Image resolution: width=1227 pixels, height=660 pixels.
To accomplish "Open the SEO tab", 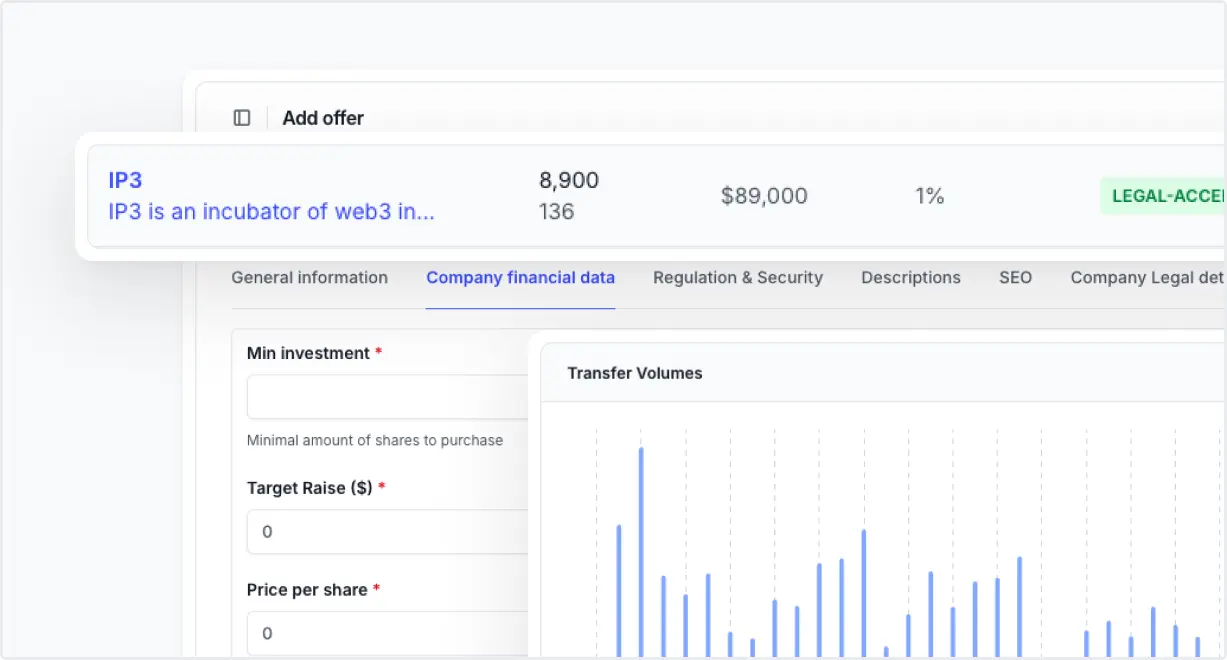I will click(x=1015, y=278).
